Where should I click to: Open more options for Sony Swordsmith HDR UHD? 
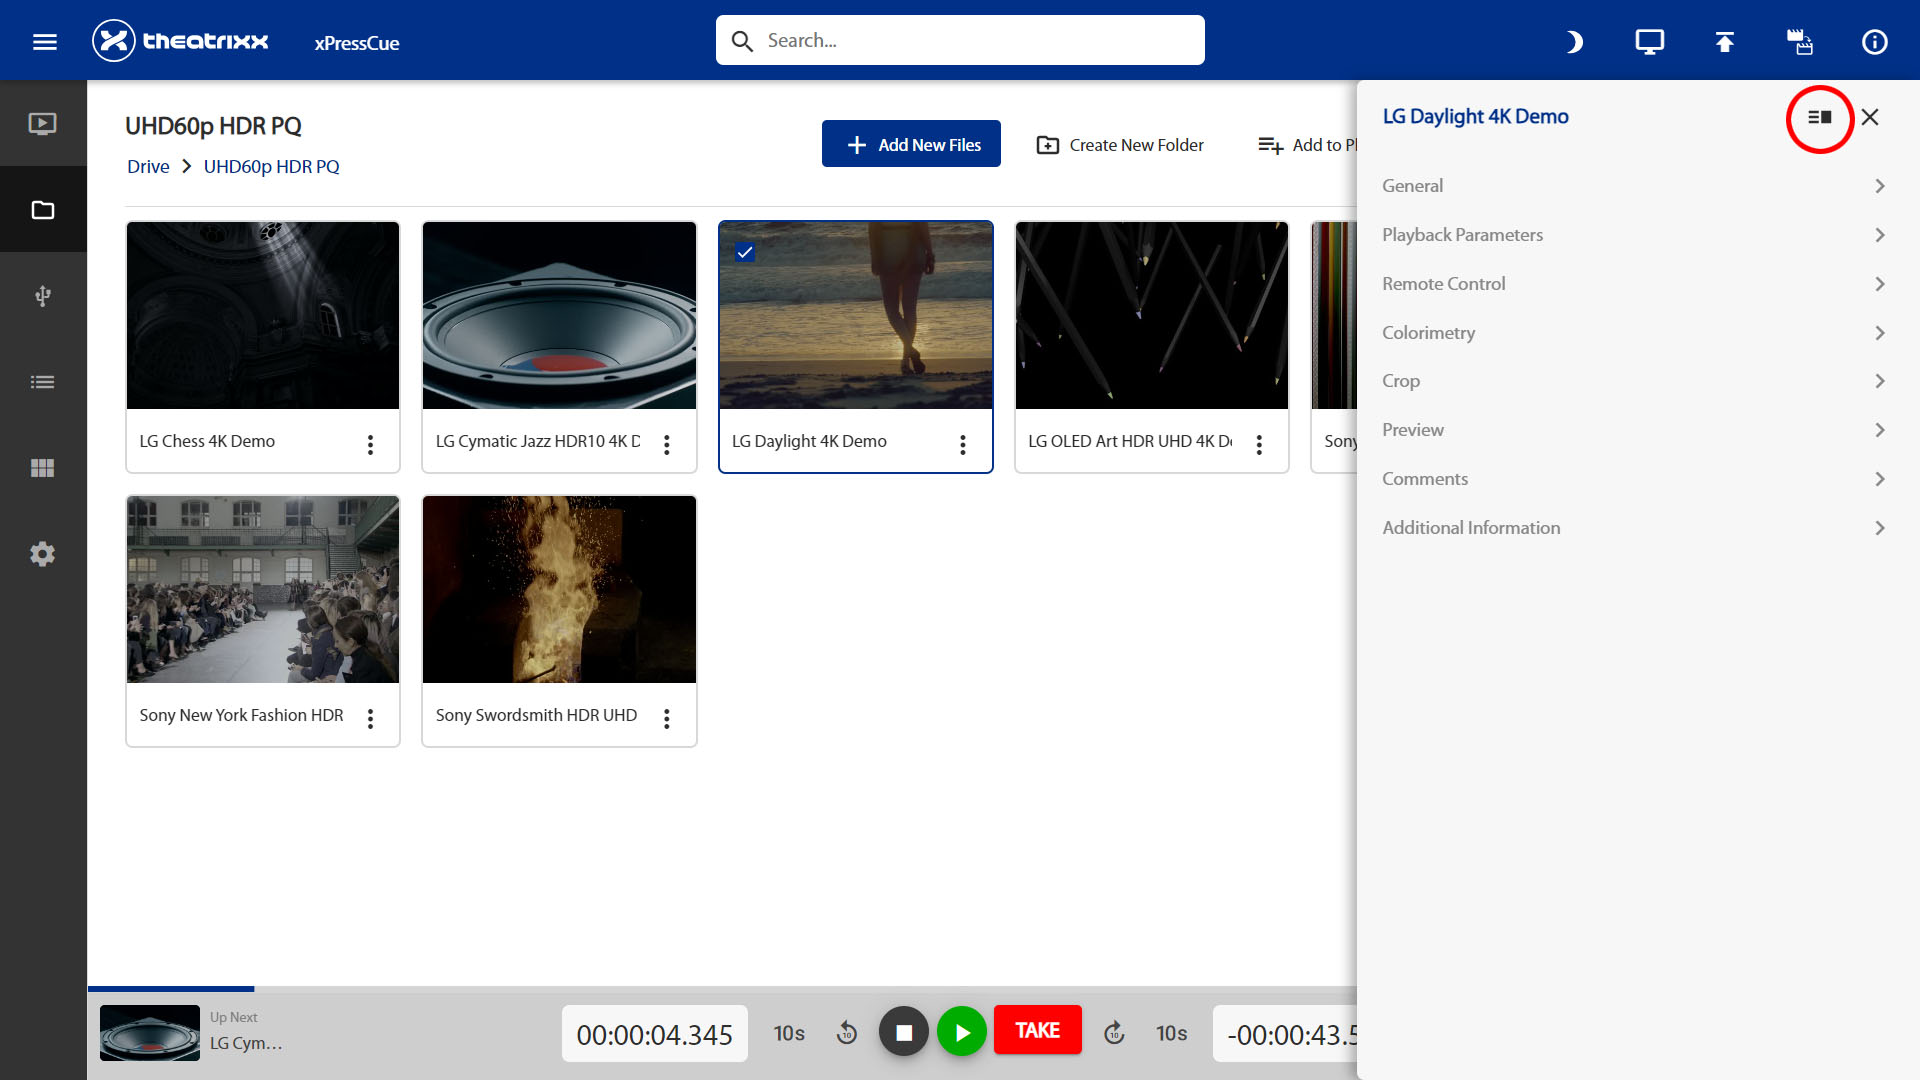[x=667, y=719]
